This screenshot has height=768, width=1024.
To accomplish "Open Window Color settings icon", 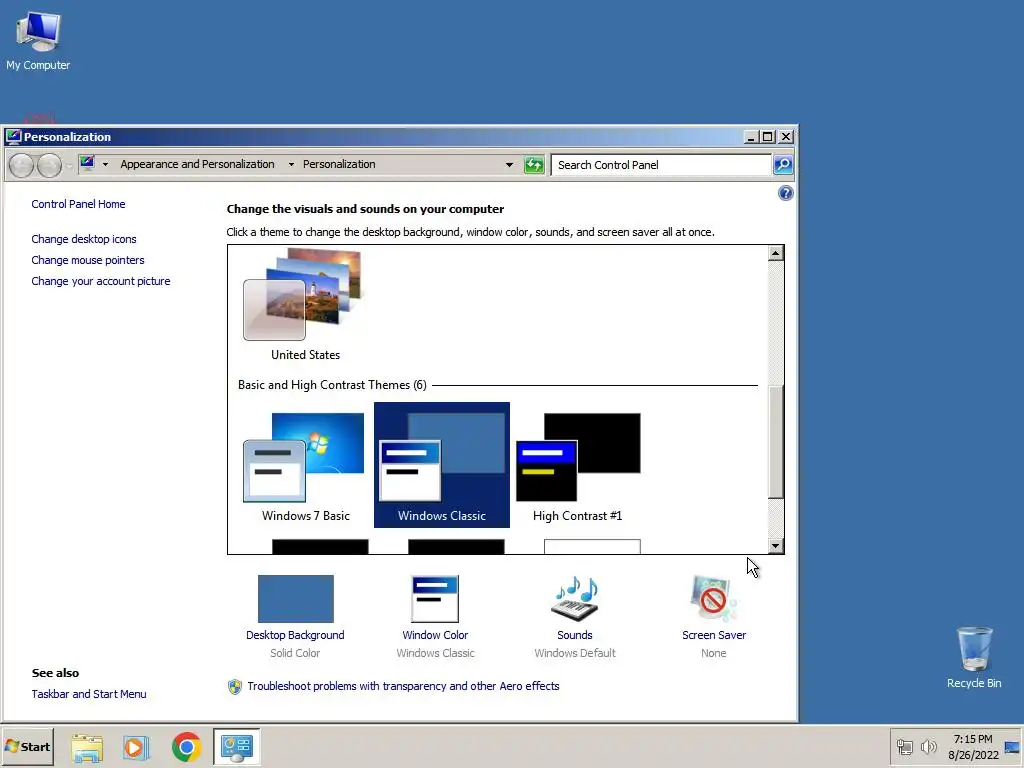I will pos(435,599).
